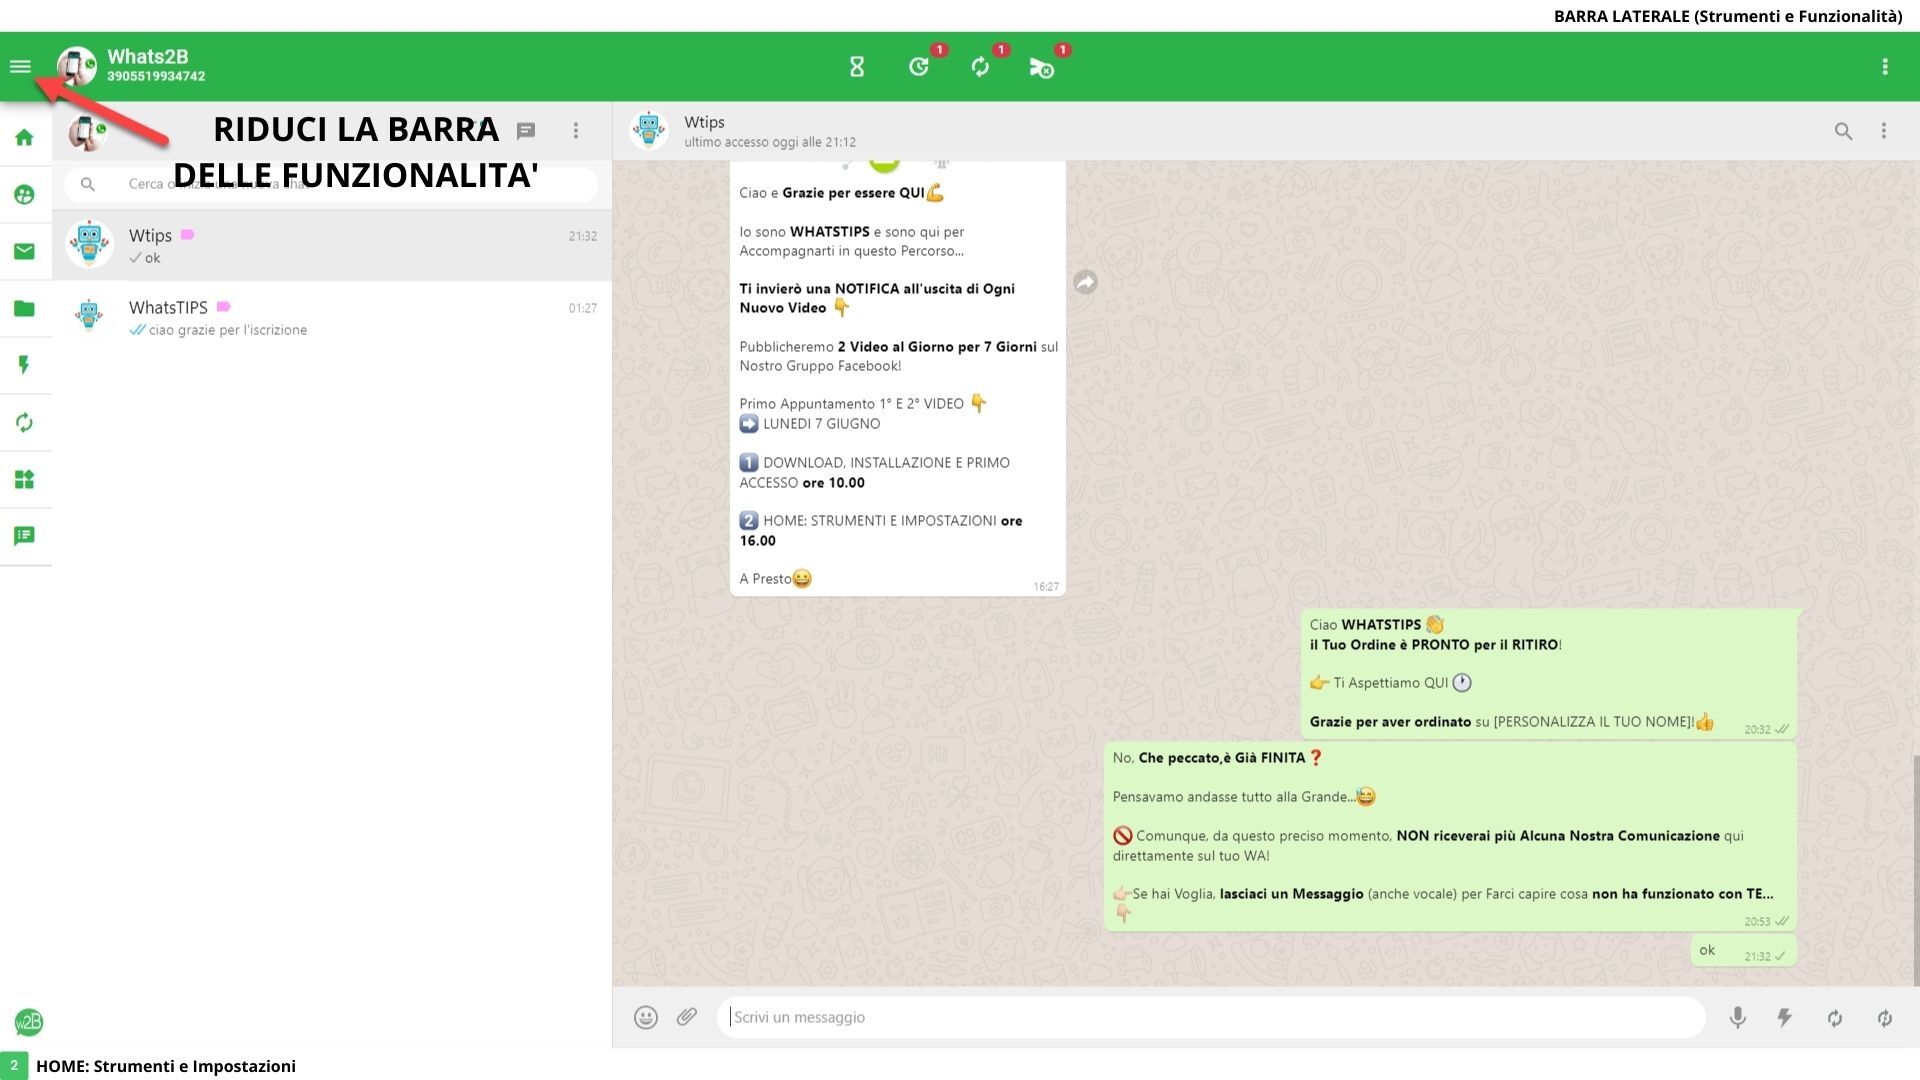
Task: Forward the received WHATSTIPS welcome message
Action: coord(1085,283)
